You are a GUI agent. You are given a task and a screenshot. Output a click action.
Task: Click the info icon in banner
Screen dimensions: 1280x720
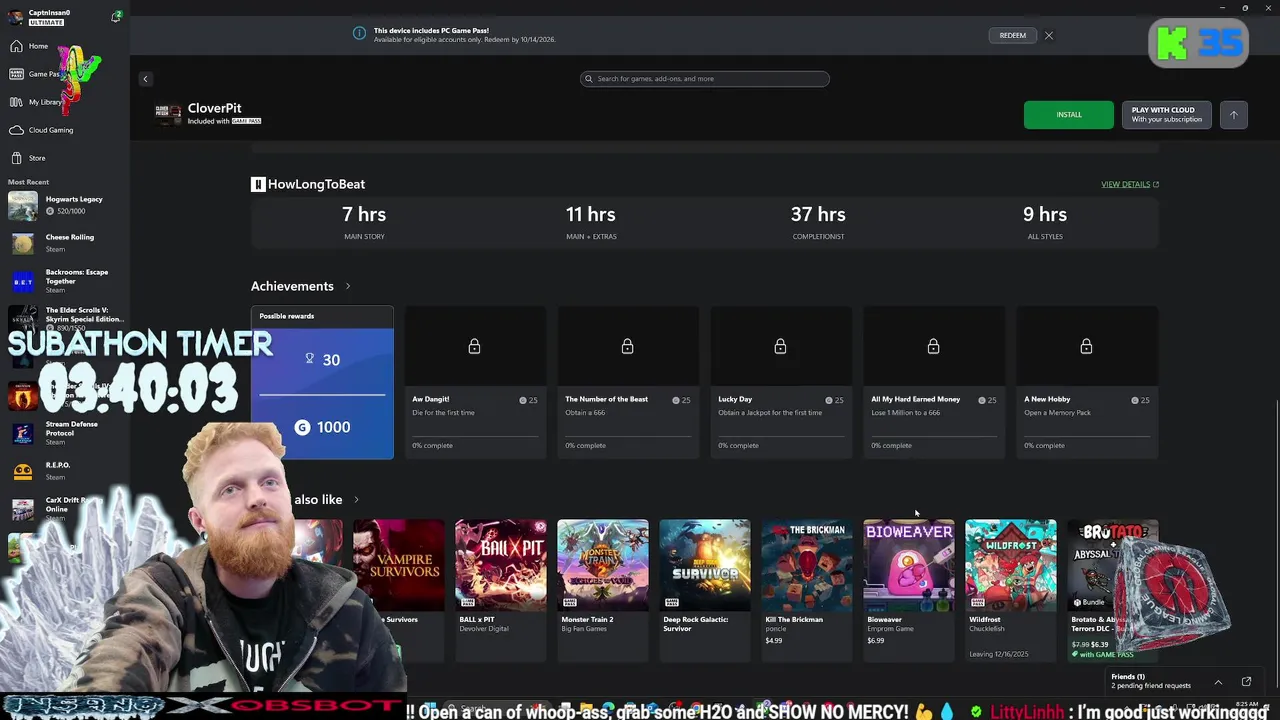pyautogui.click(x=359, y=33)
